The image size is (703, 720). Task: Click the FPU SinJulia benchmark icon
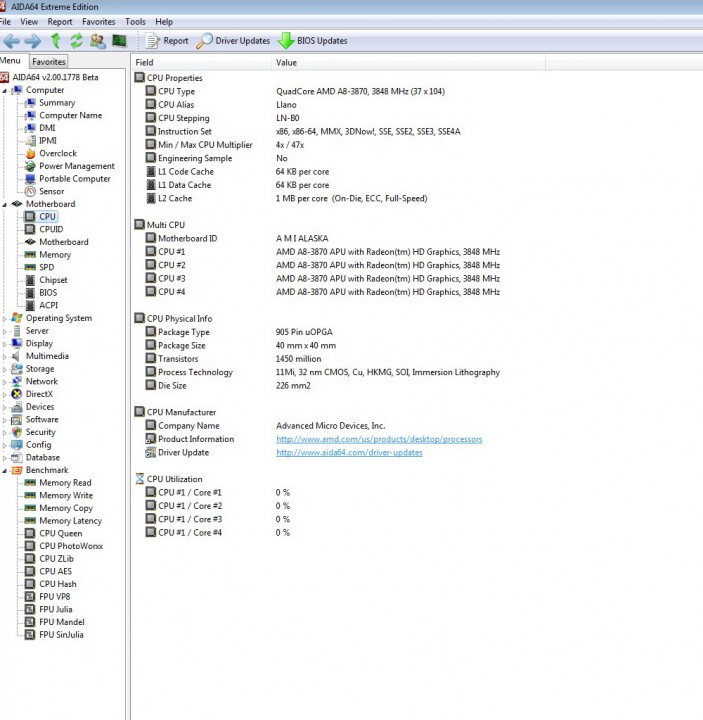coord(30,635)
